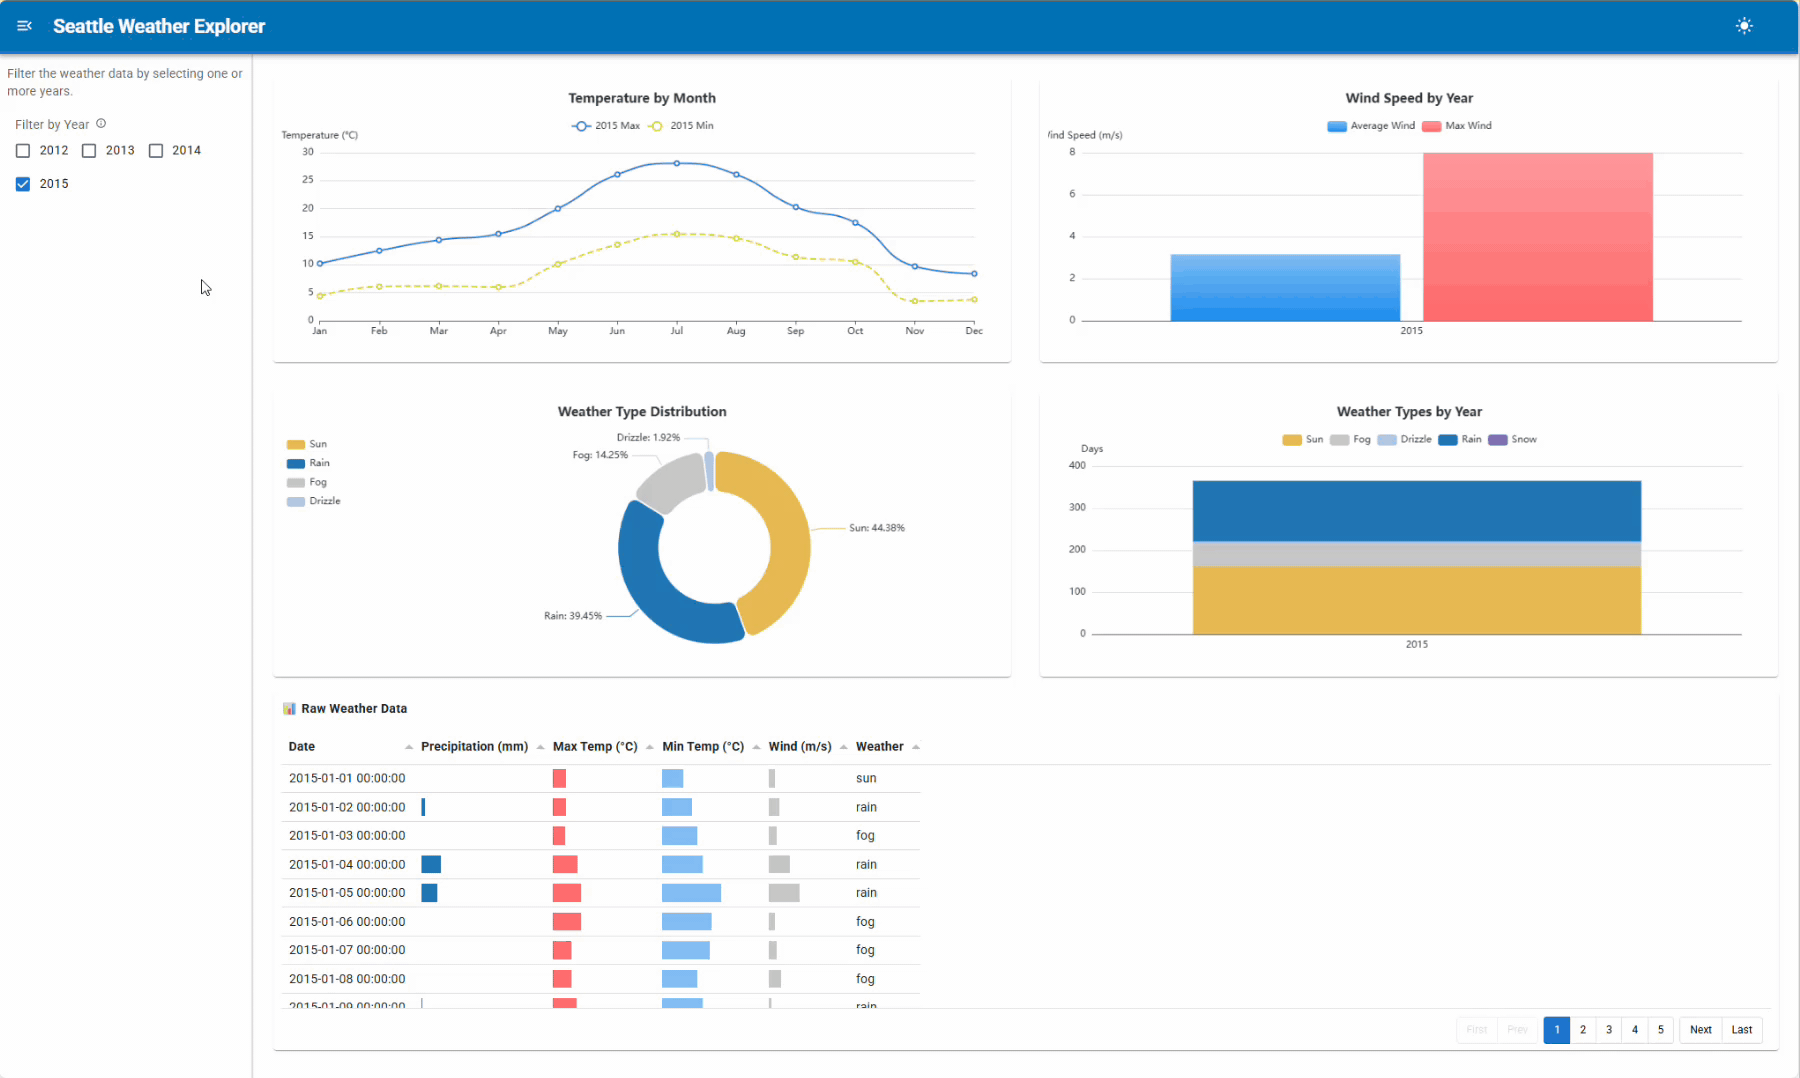The image size is (1800, 1078).
Task: Sort by Precipitation (mm) column arrow
Action: pos(540,747)
